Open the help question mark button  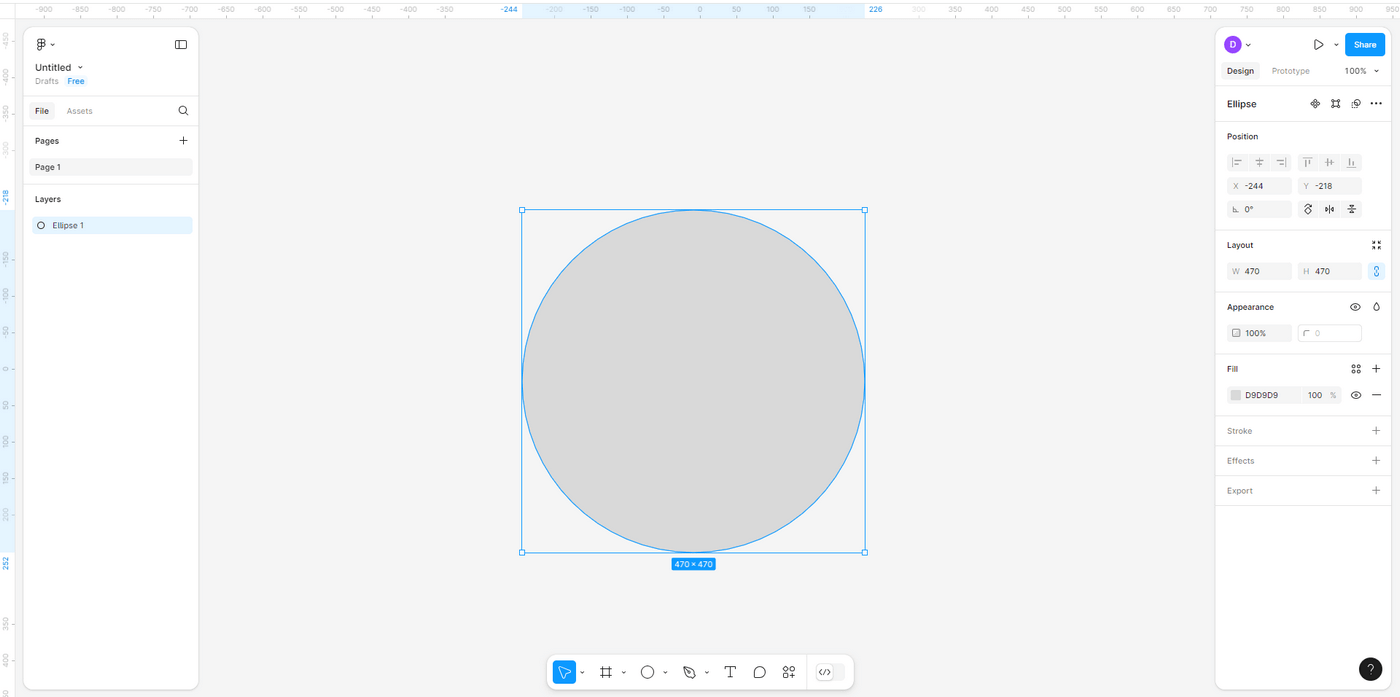click(x=1370, y=669)
